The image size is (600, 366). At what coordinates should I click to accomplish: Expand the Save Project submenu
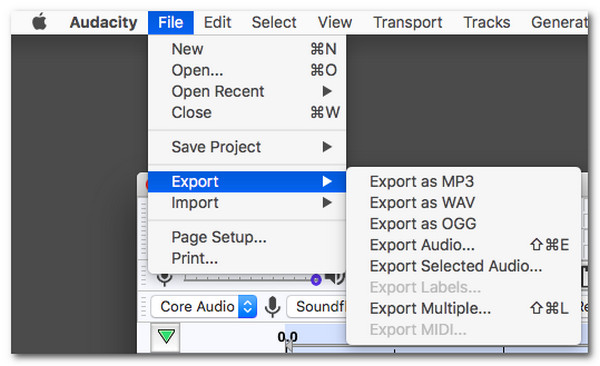click(x=247, y=147)
